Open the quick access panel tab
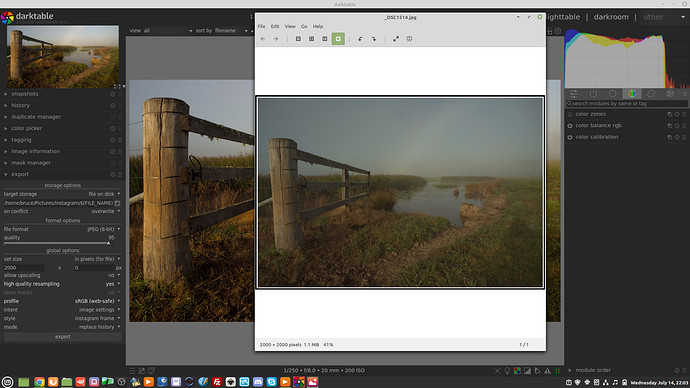This screenshot has height=388, width=690. (574, 94)
